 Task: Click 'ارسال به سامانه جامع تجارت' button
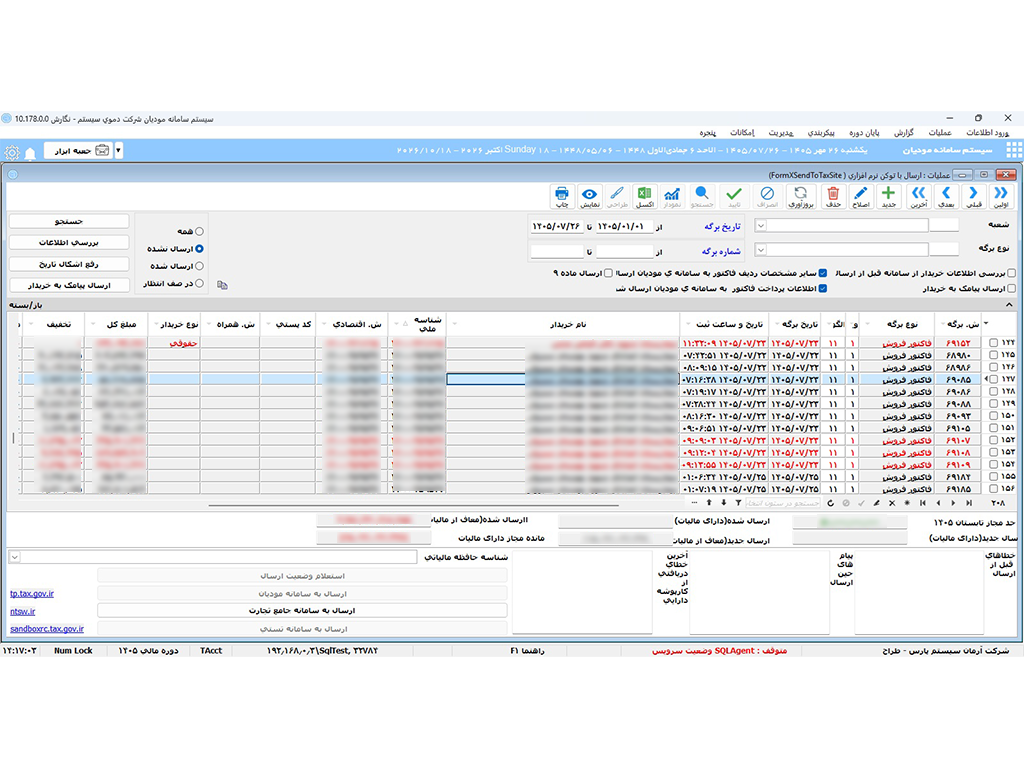point(302,611)
